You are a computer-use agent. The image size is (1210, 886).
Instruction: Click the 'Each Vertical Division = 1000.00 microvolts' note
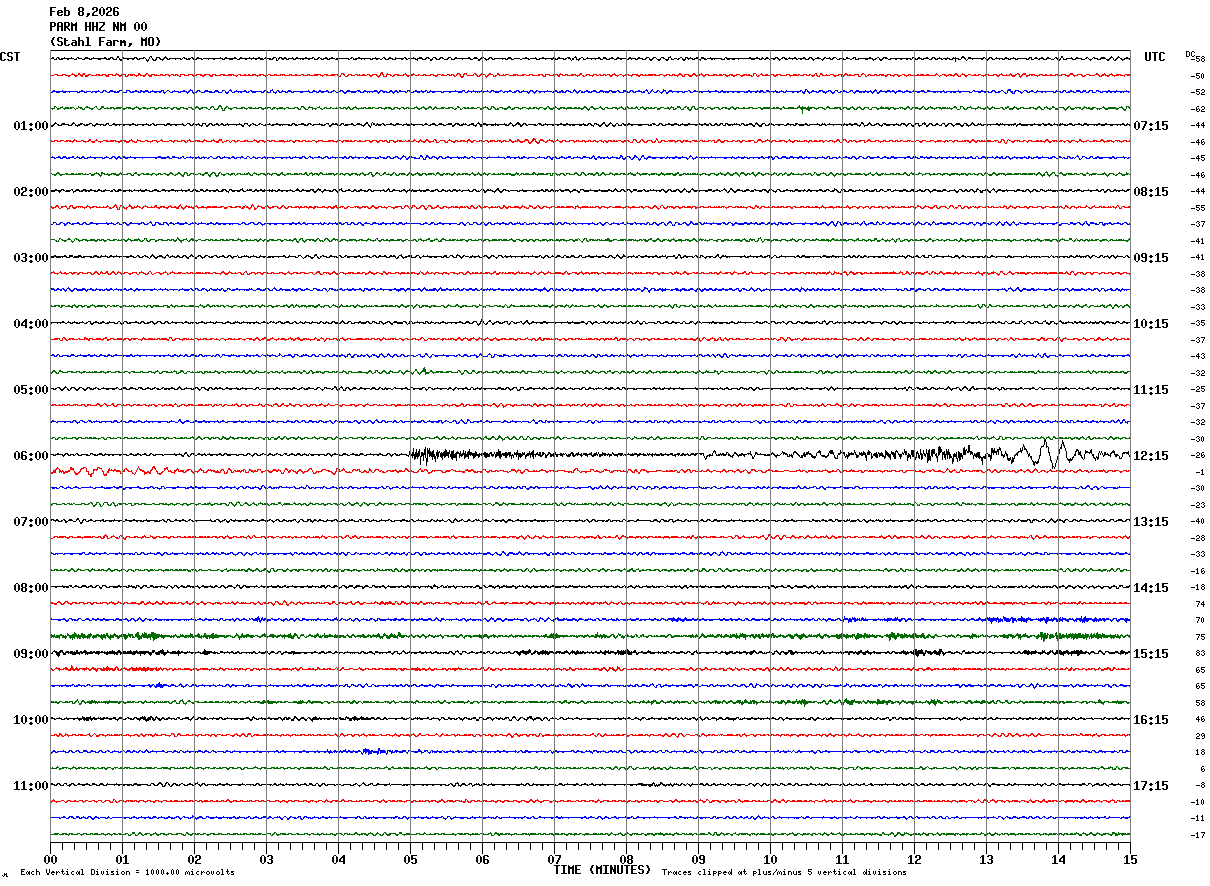point(128,873)
